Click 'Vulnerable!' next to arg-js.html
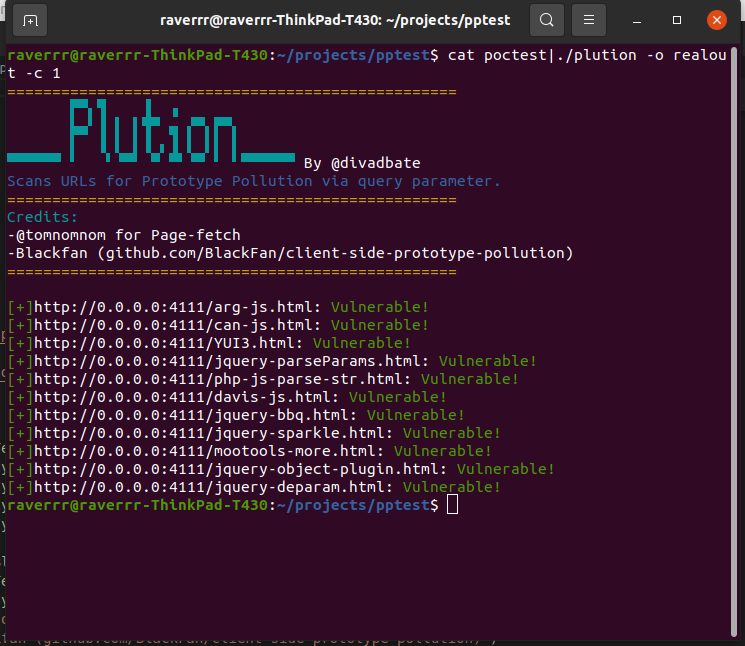 380,307
